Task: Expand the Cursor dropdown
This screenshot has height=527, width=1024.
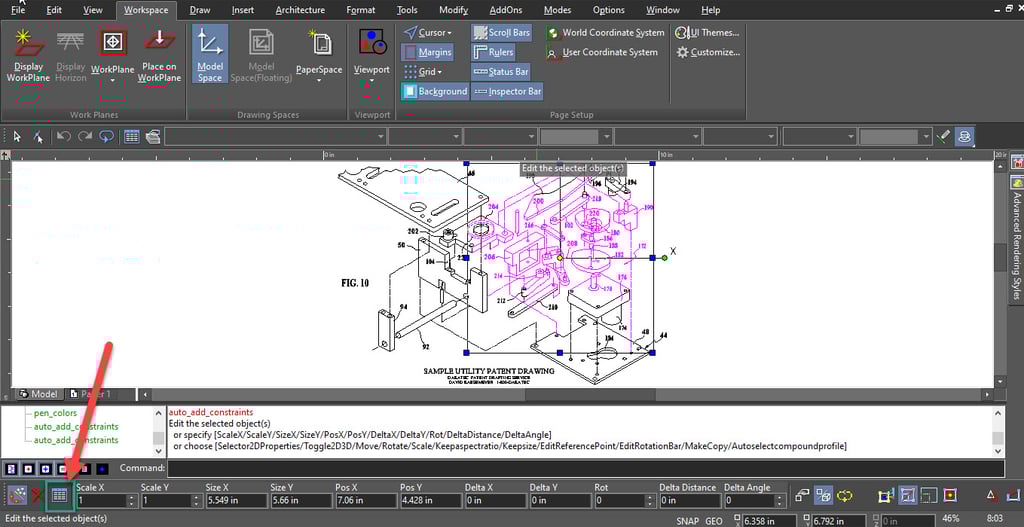Action: (x=449, y=33)
